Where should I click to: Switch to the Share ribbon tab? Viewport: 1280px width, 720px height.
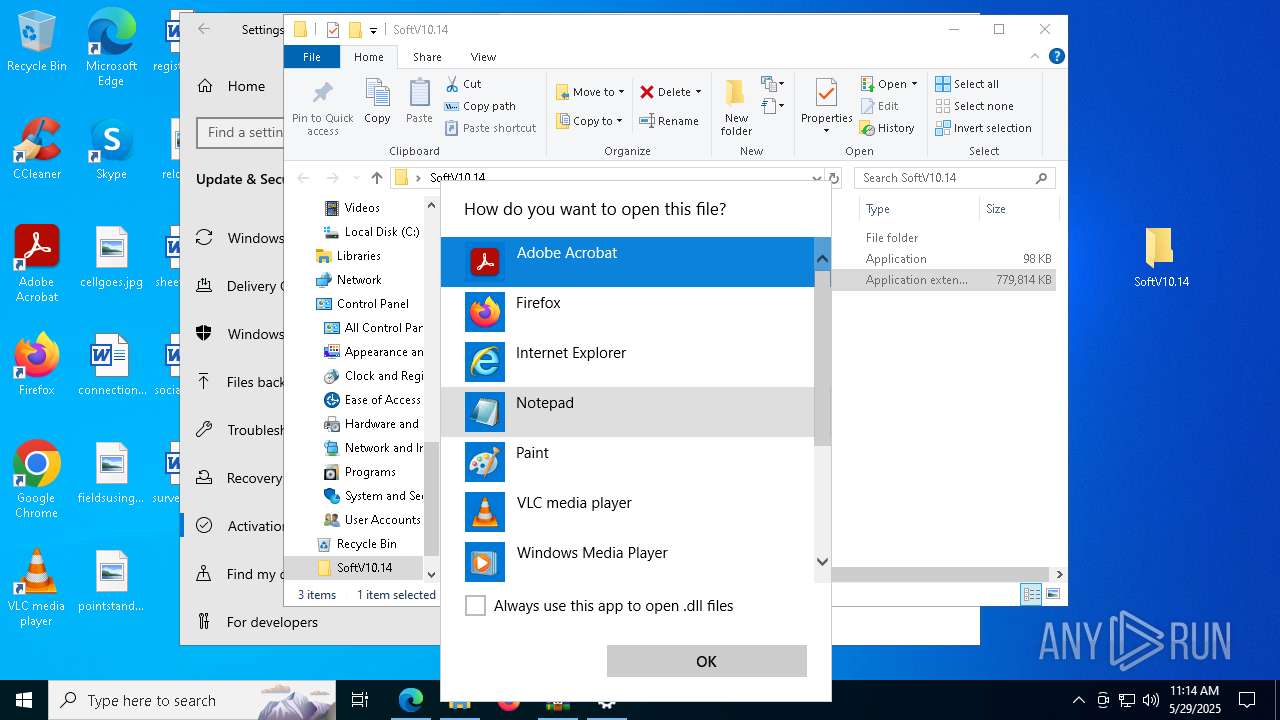pyautogui.click(x=427, y=57)
